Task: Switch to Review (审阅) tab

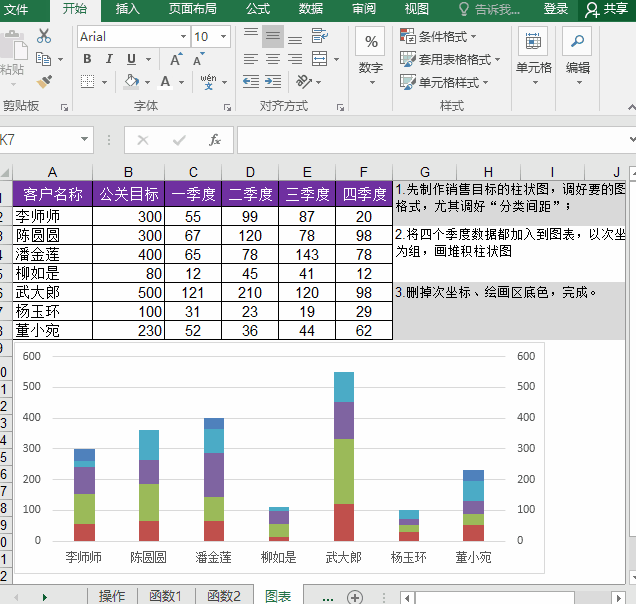Action: [364, 9]
